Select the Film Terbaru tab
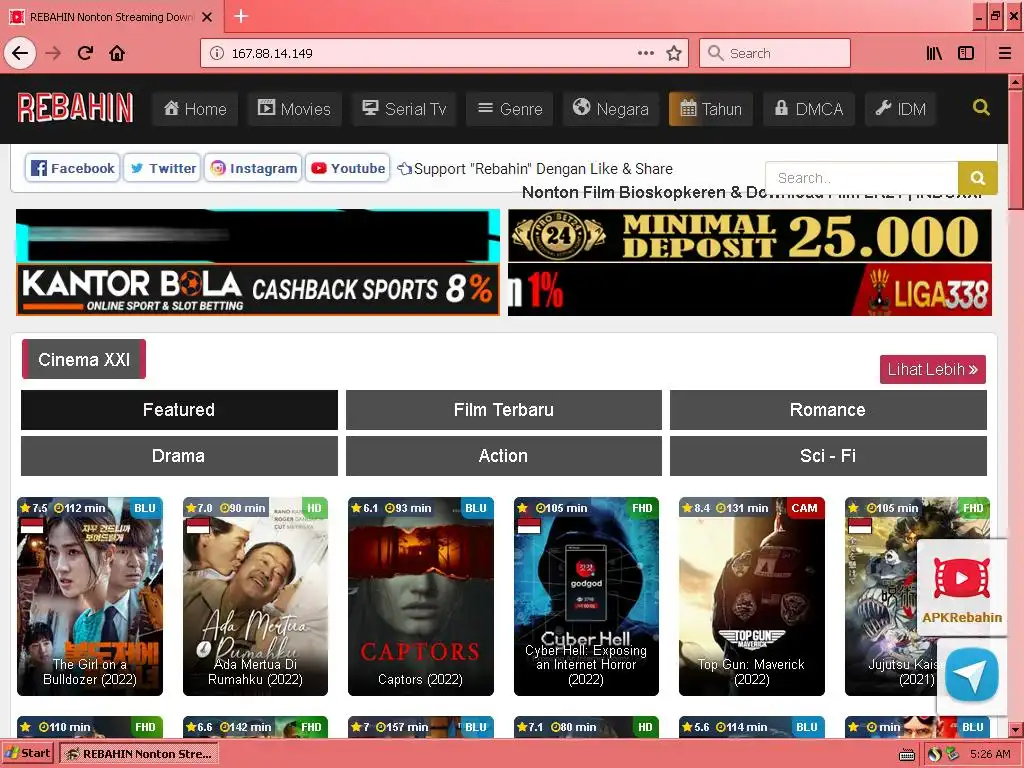1024x768 pixels. click(x=504, y=409)
